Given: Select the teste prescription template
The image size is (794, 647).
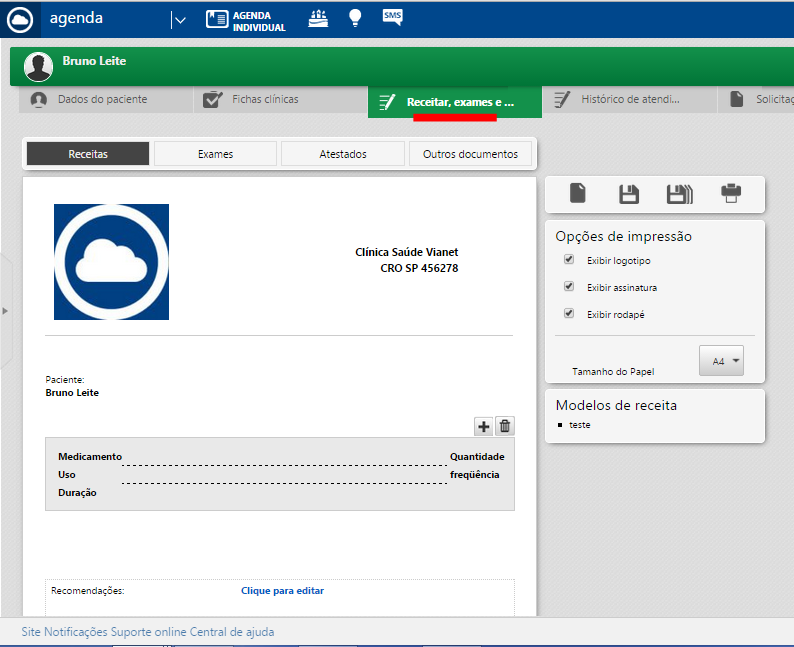Looking at the screenshot, I should point(580,425).
